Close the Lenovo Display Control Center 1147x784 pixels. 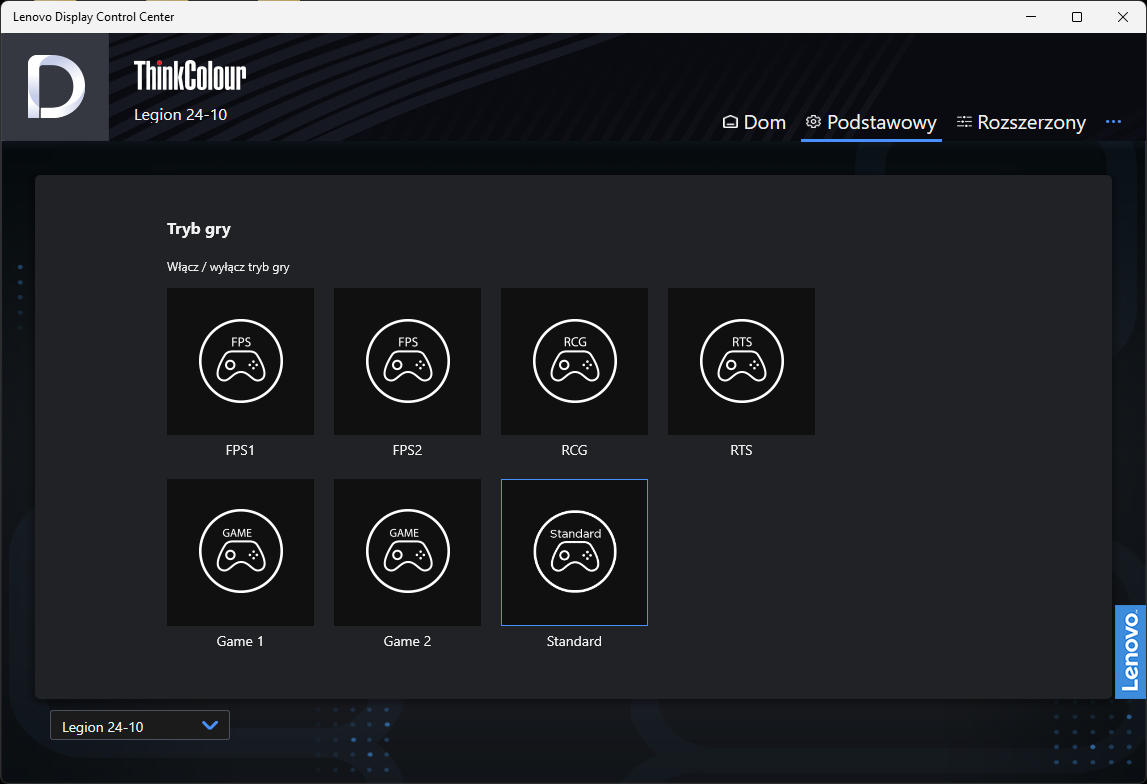pos(1122,17)
